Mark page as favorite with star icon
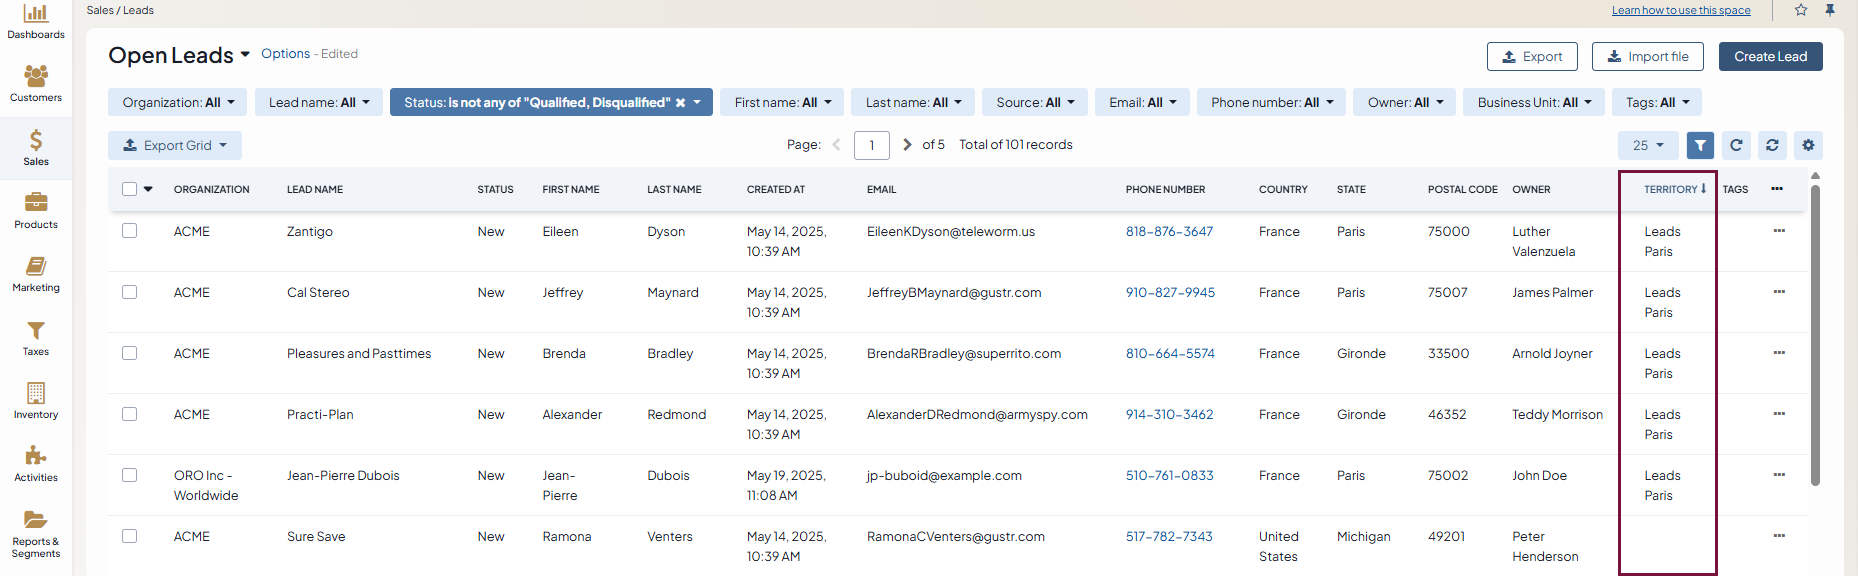Screen dimensions: 1858x576 pos(1801,10)
